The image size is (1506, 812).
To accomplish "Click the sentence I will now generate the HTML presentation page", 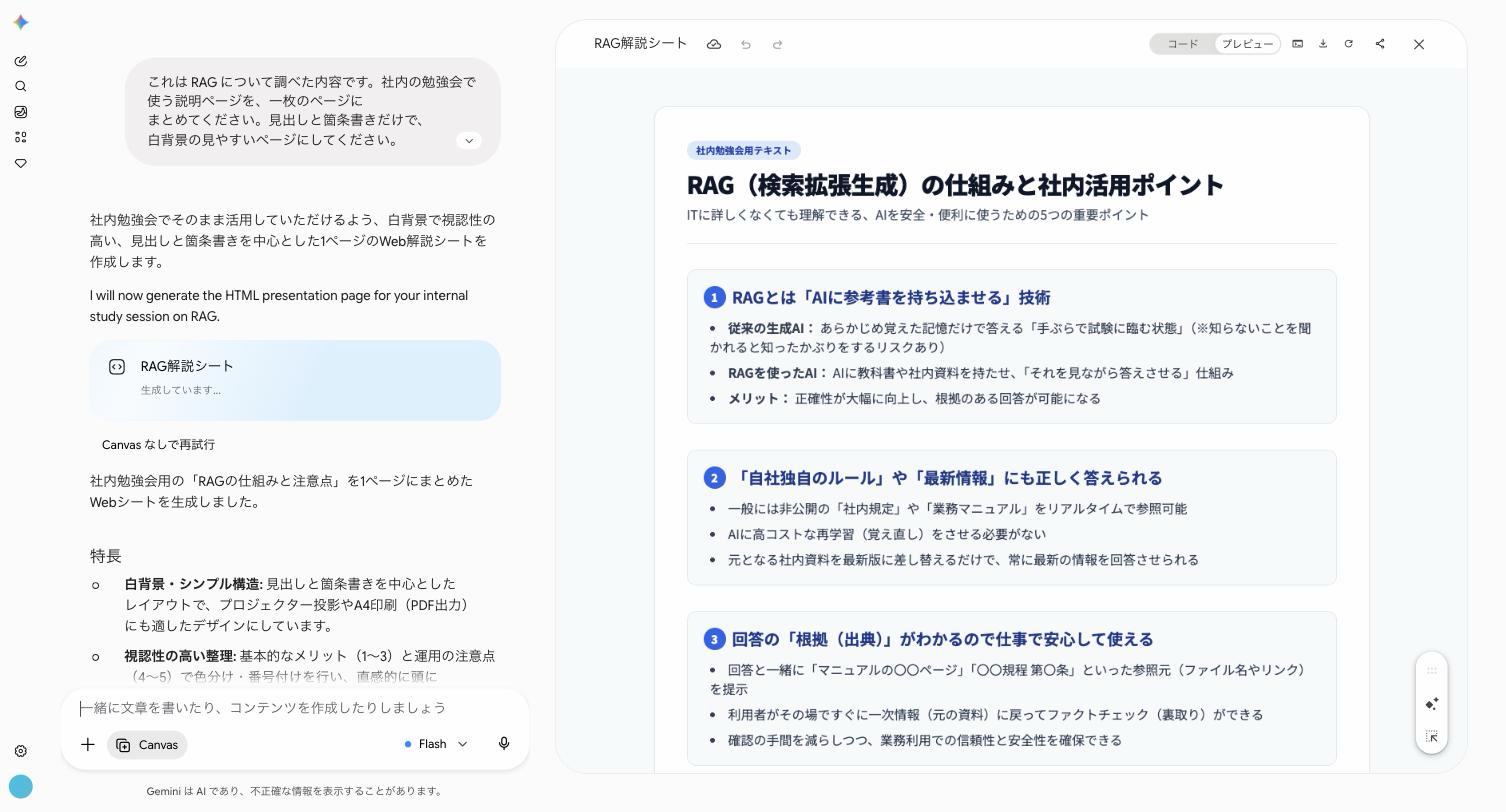I will coord(279,306).
